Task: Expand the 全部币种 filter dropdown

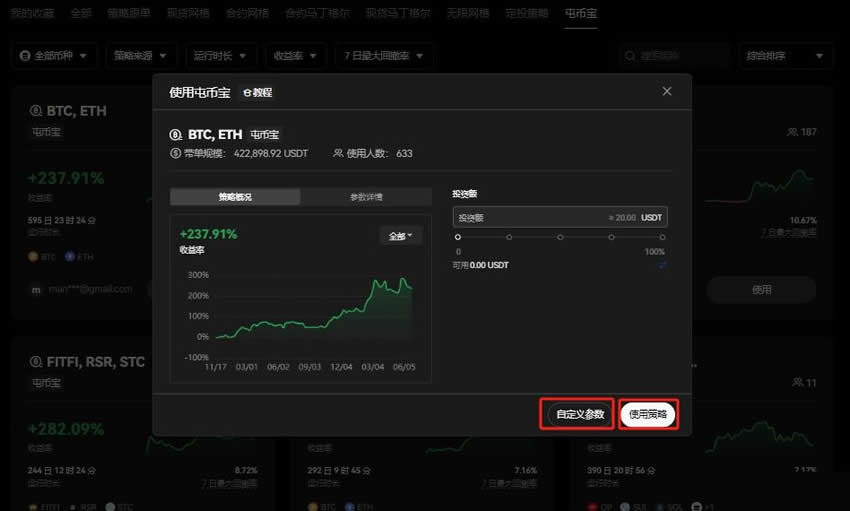Action: pyautogui.click(x=56, y=56)
